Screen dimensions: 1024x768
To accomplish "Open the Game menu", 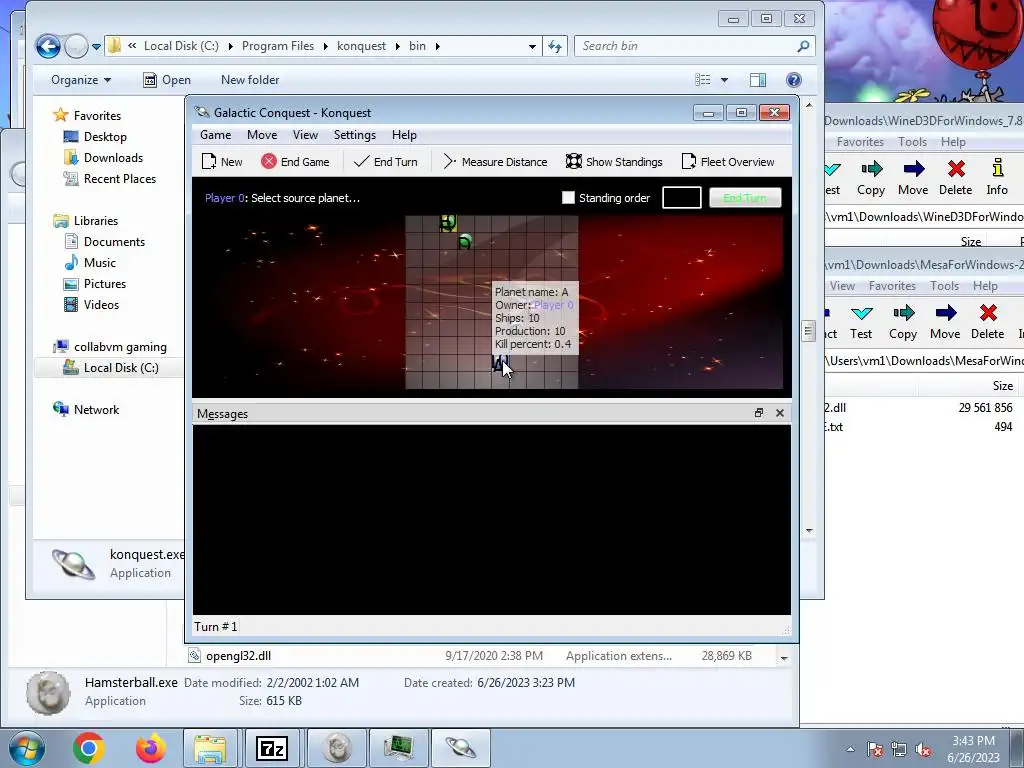I will [216, 135].
